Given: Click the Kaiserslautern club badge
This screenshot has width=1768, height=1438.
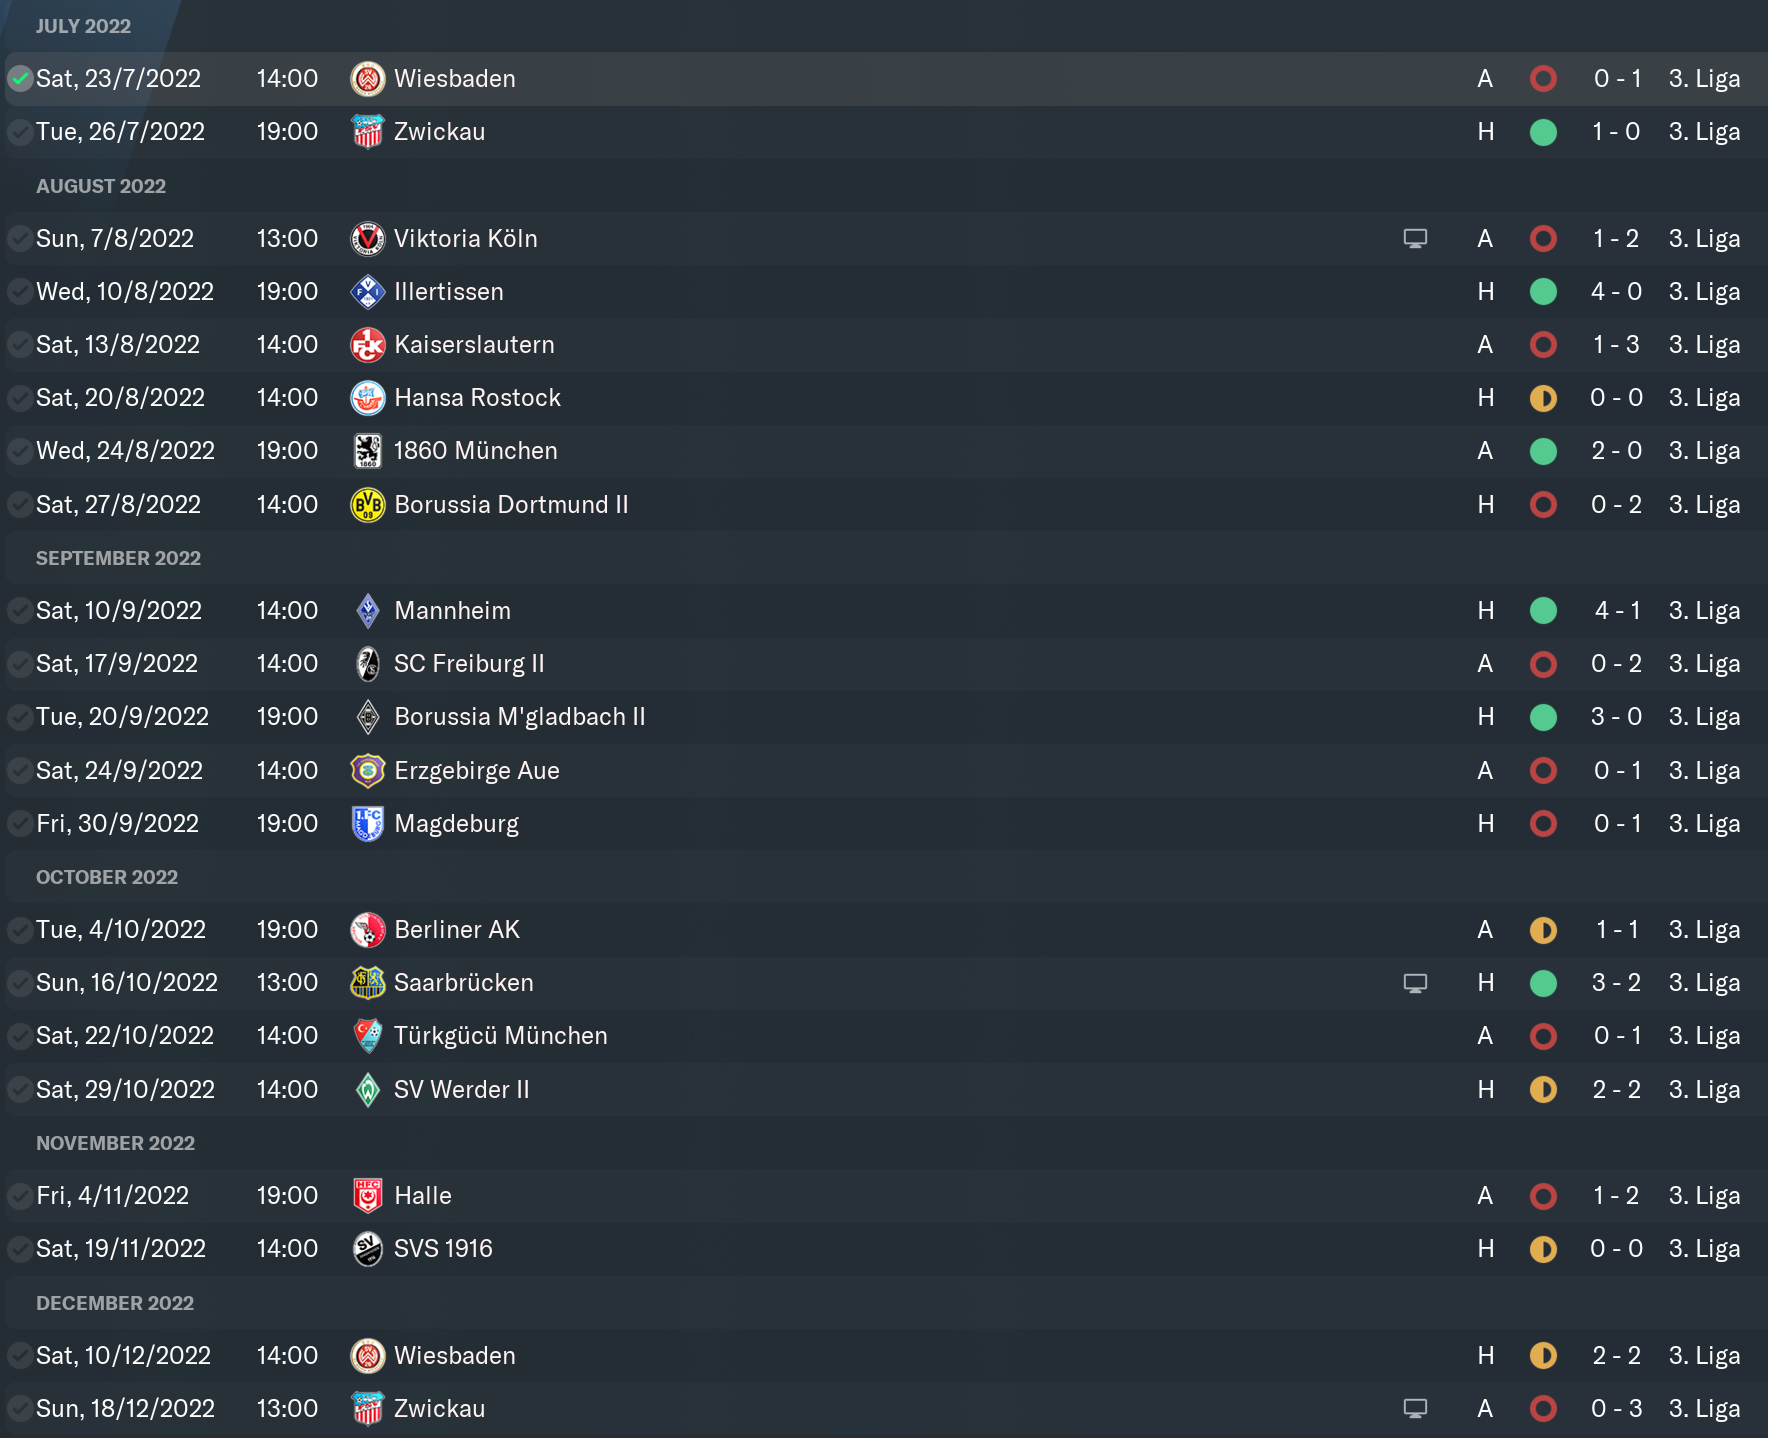Looking at the screenshot, I should 368,345.
